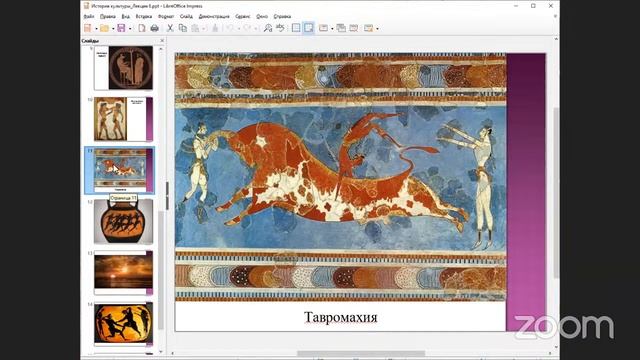This screenshot has width=640, height=360.
Task: Open the Redo history dropdown arrow
Action: 256,29
